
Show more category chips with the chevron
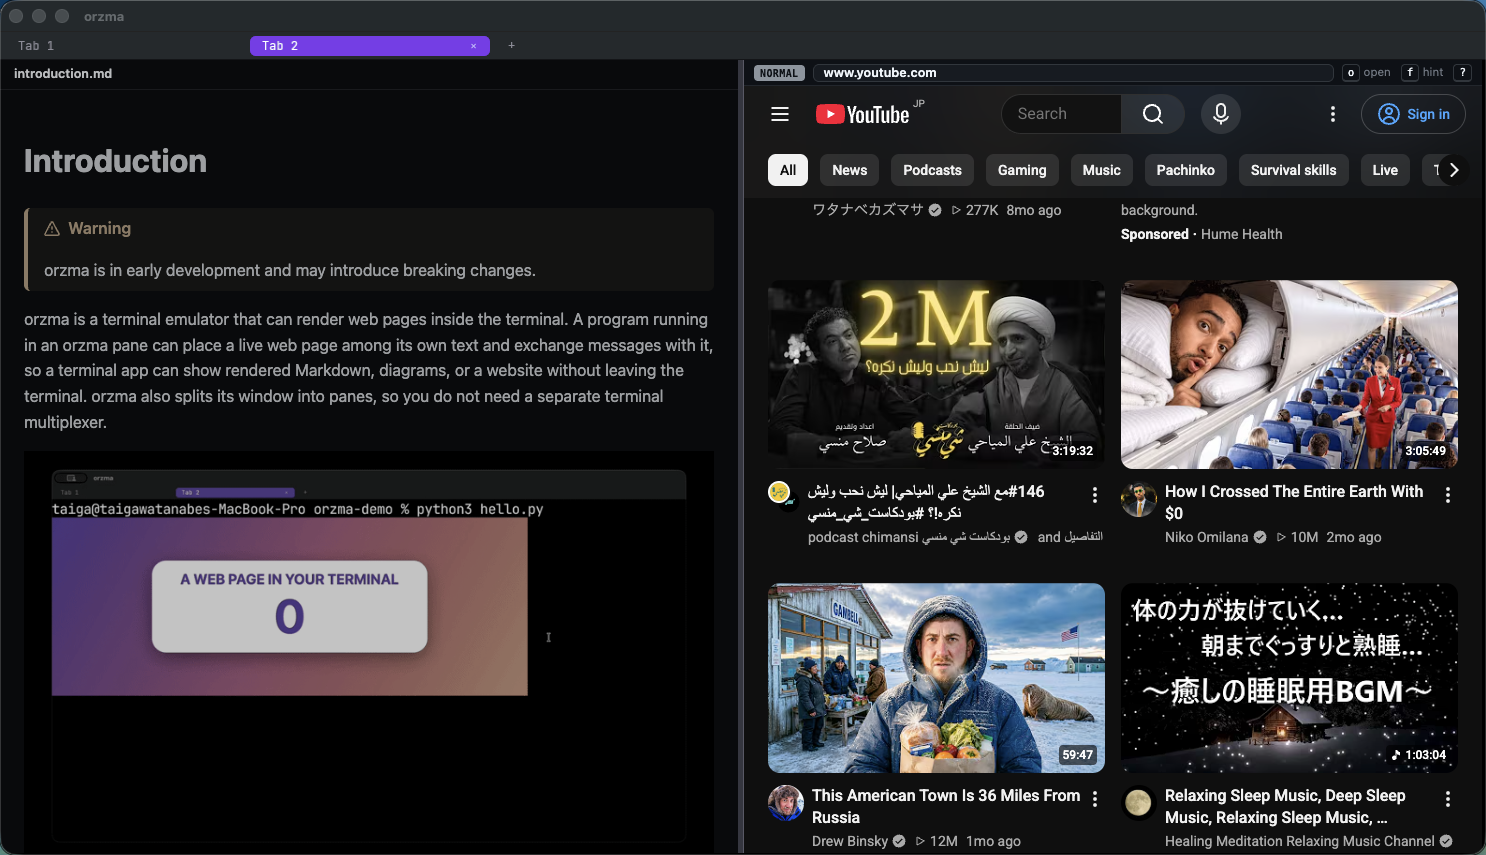(x=1454, y=170)
